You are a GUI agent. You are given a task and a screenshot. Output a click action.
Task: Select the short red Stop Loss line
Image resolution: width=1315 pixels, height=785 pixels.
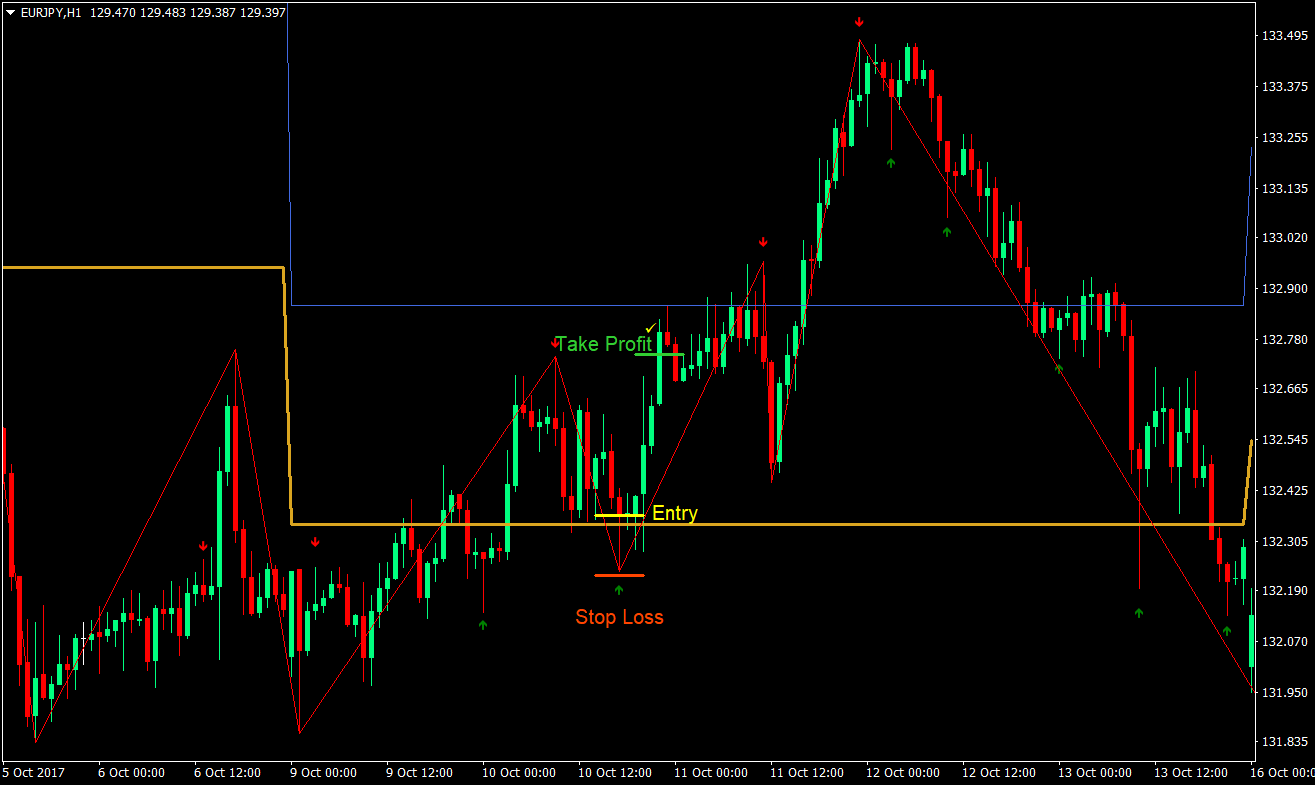click(619, 575)
